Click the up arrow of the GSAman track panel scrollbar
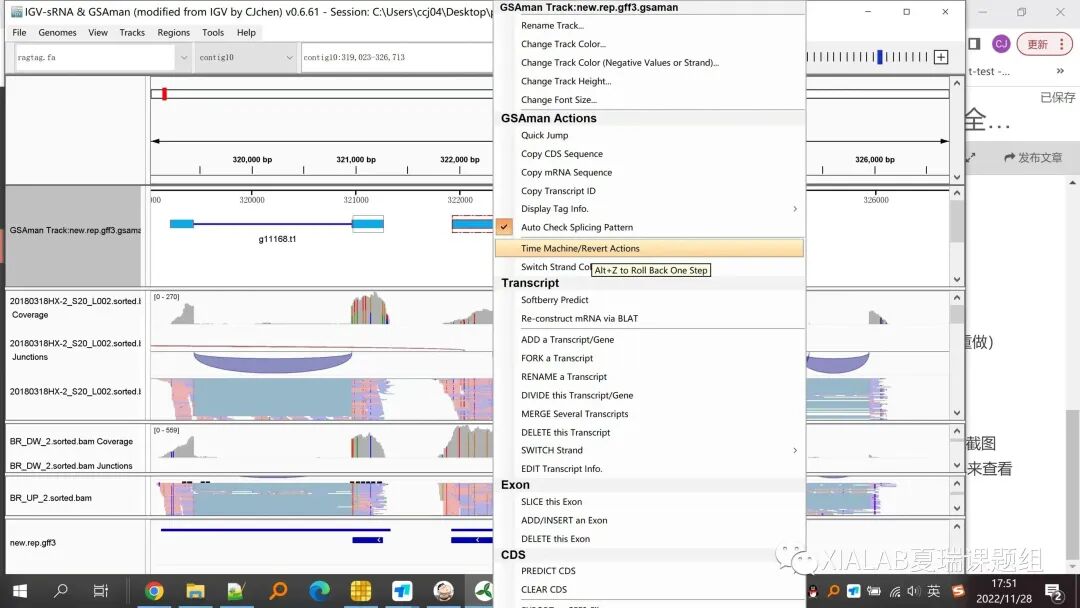The width and height of the screenshot is (1080, 608). coord(957,194)
